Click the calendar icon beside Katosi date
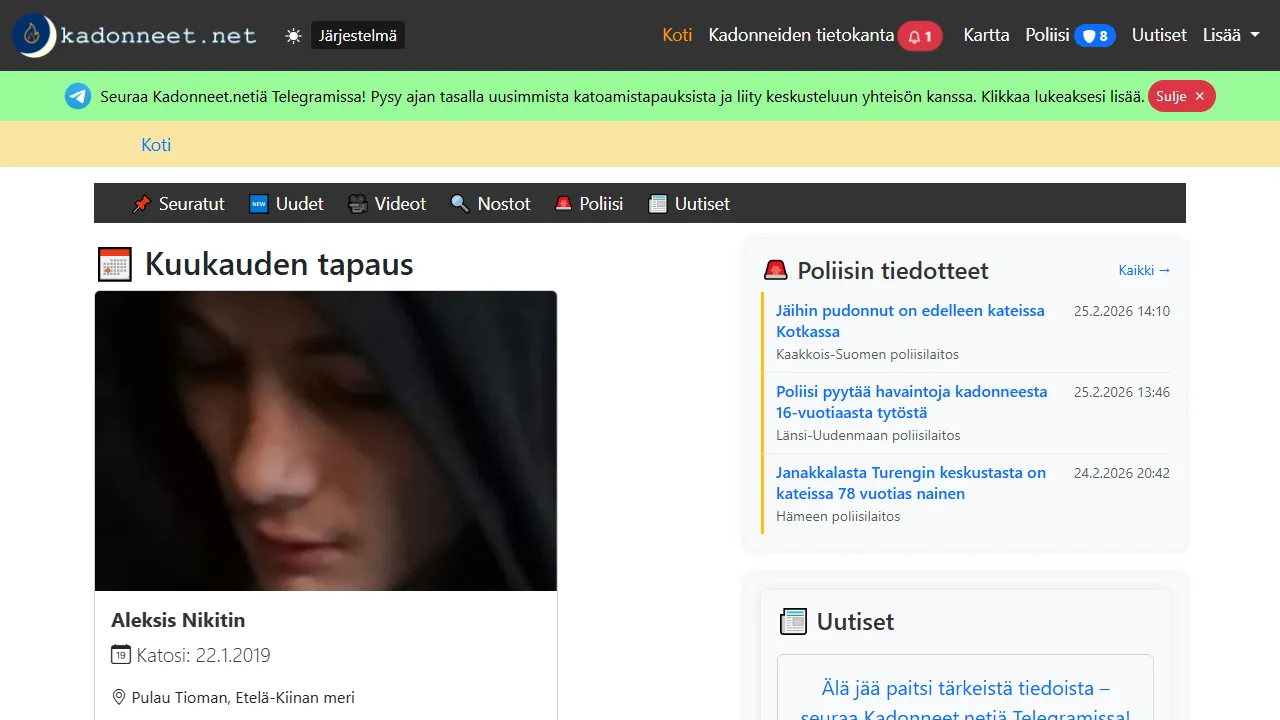The width and height of the screenshot is (1280, 720). tap(120, 655)
